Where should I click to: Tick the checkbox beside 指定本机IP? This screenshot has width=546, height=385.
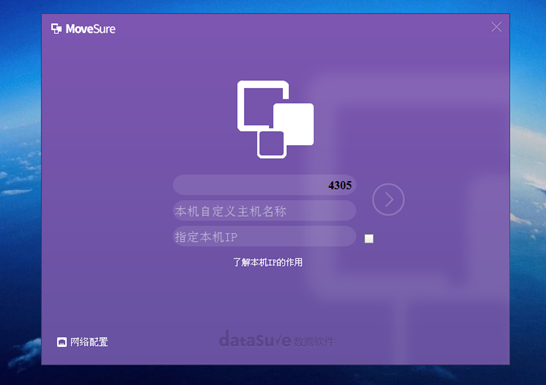click(369, 238)
